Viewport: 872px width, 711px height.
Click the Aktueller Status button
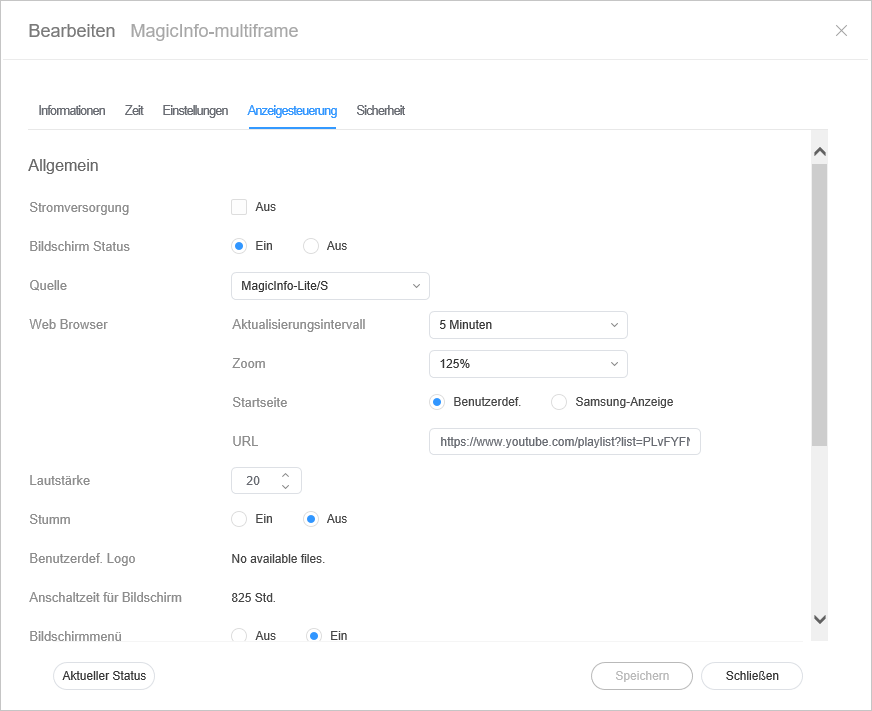[104, 676]
